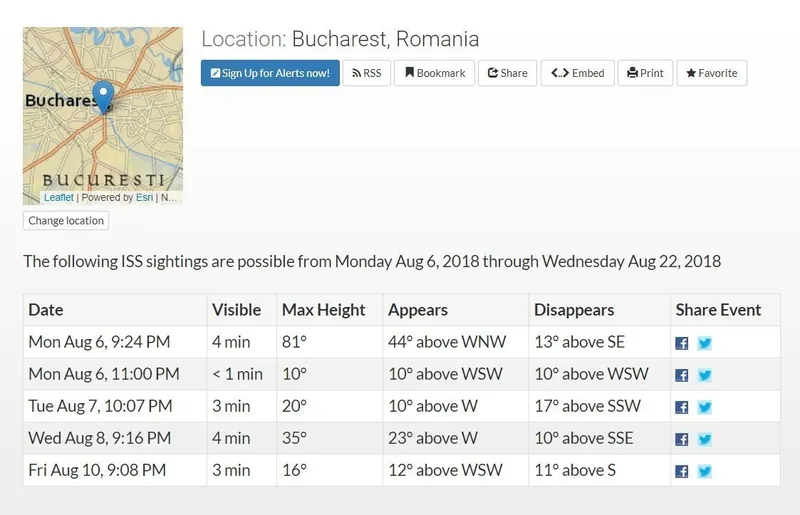Open the Embed code option
Screen dimensions: 800x515
(x=578, y=73)
